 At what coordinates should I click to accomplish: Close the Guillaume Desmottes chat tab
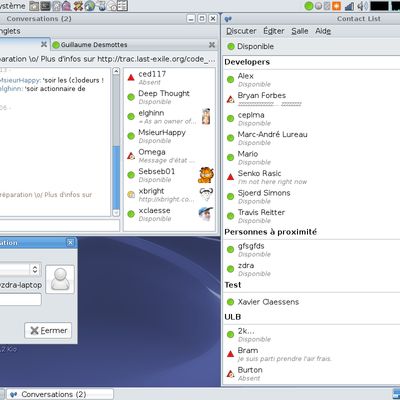212,44
